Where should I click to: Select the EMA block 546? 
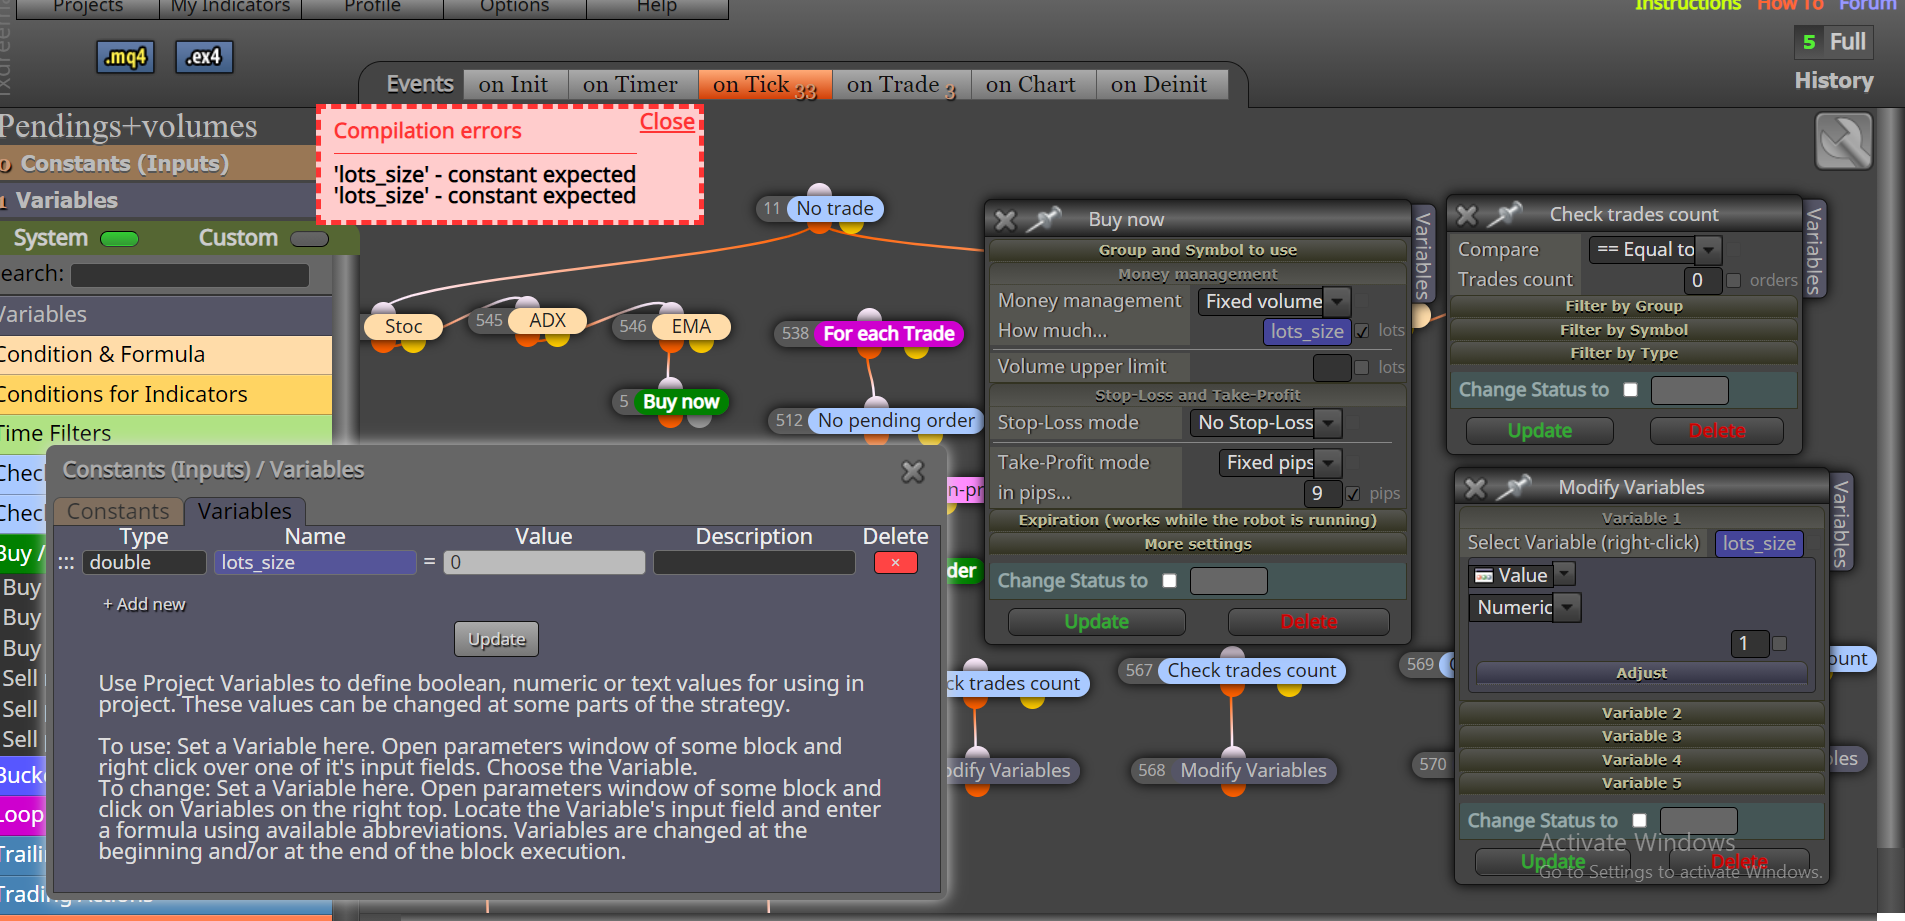tap(691, 327)
